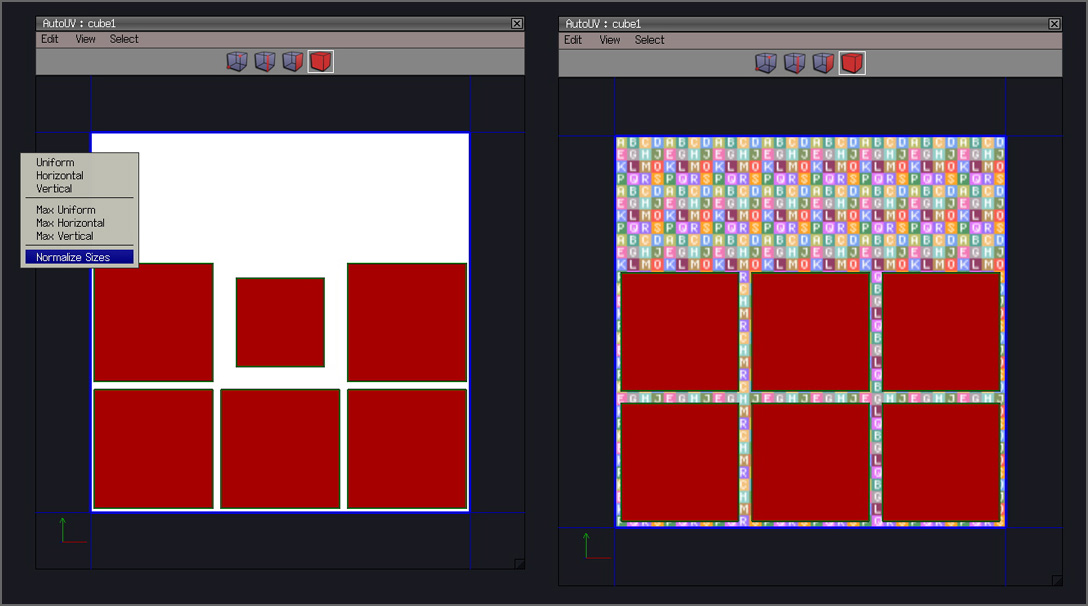Open View menu in right AutoUV window
Screen dimensions: 1088x606
pyautogui.click(x=610, y=40)
